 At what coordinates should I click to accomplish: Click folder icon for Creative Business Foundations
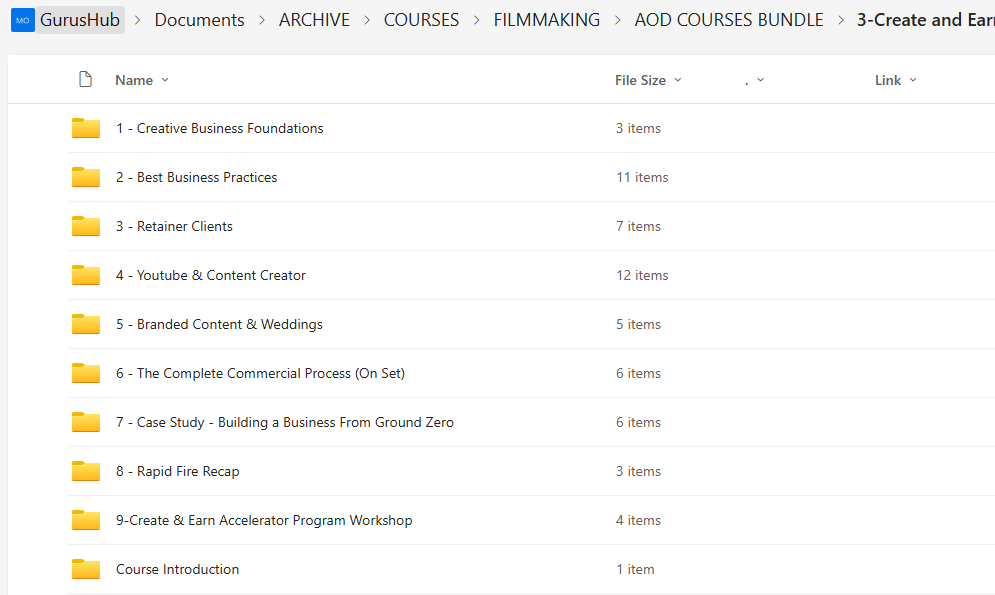click(86, 128)
